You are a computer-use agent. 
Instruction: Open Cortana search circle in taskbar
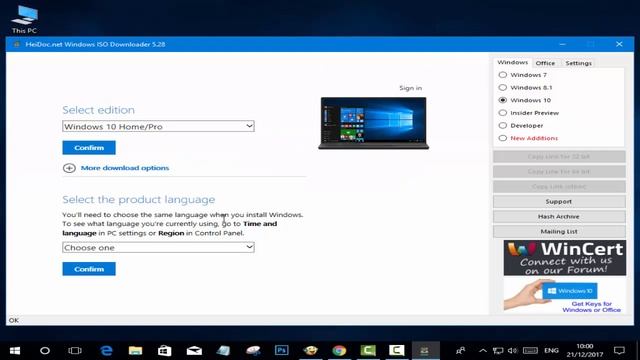coord(45,351)
